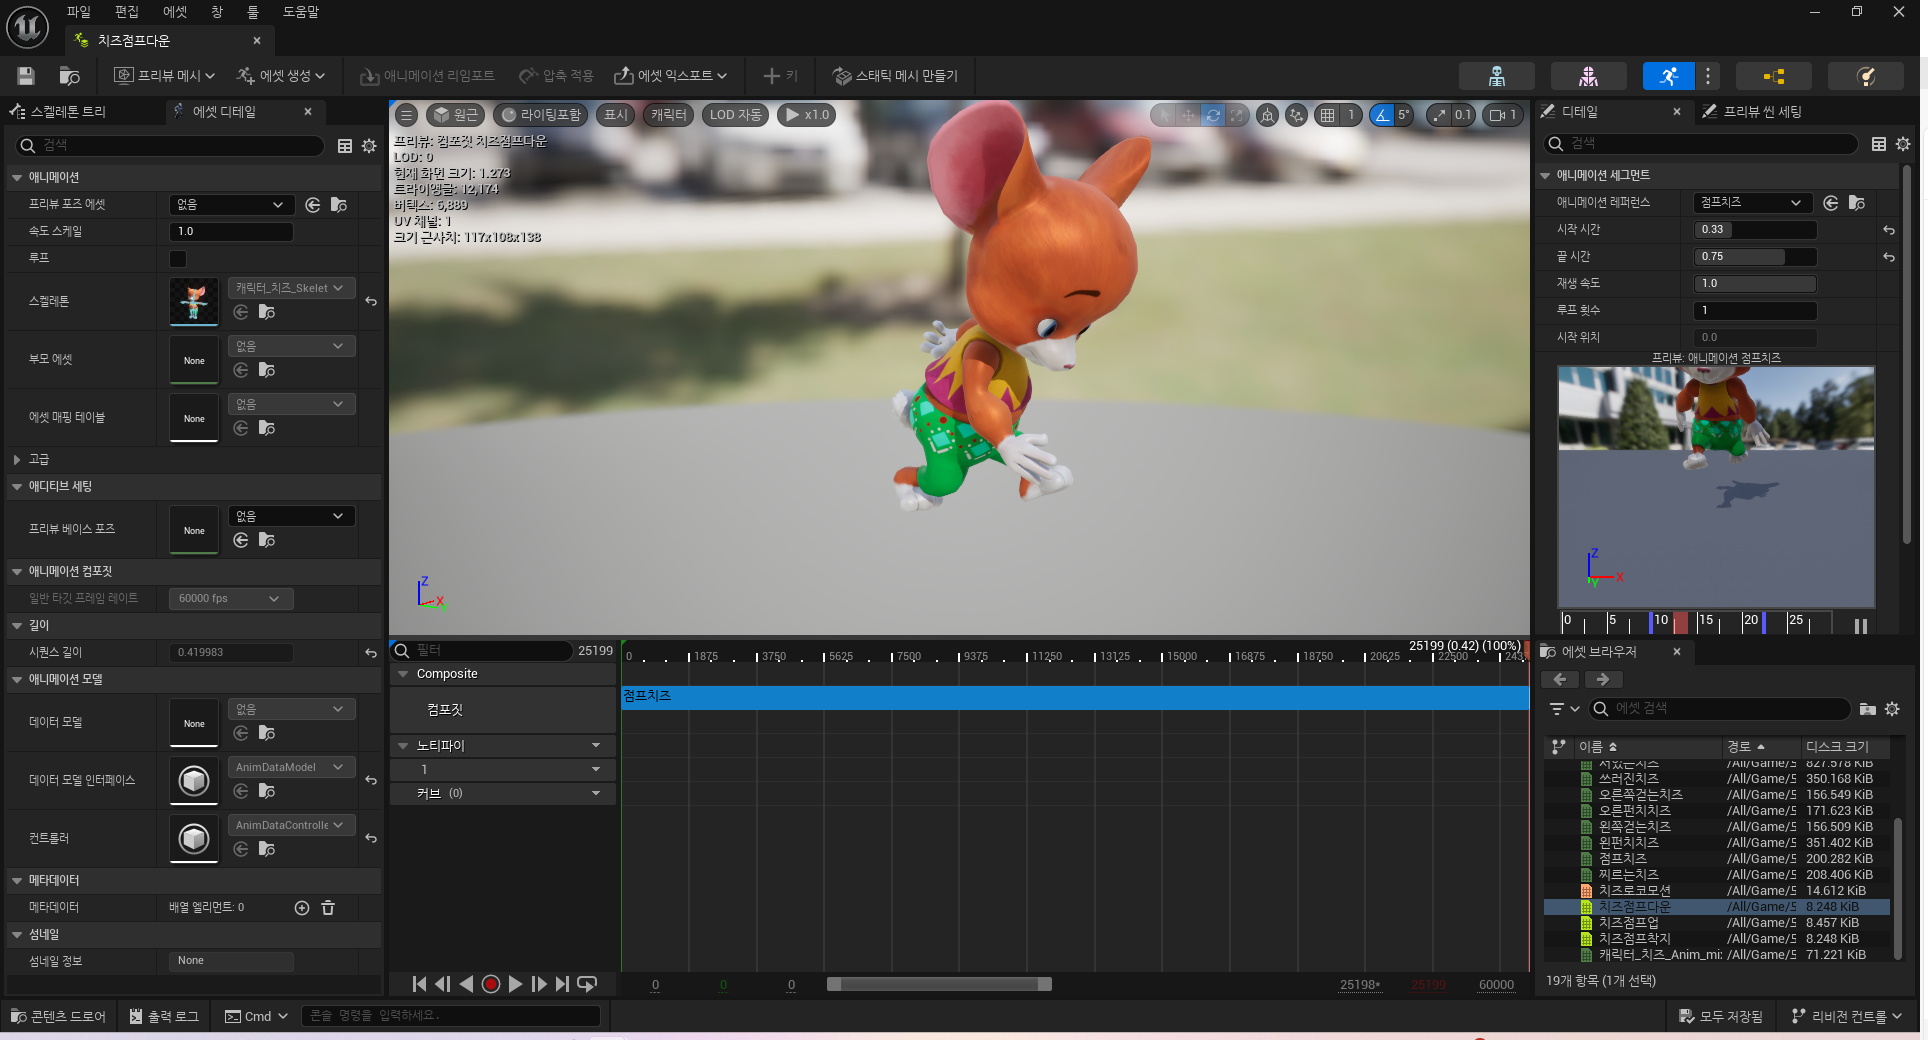This screenshot has width=1928, height=1040.
Task: Collapse the 애니메이션 컴포짓 section
Action: click(x=17, y=572)
